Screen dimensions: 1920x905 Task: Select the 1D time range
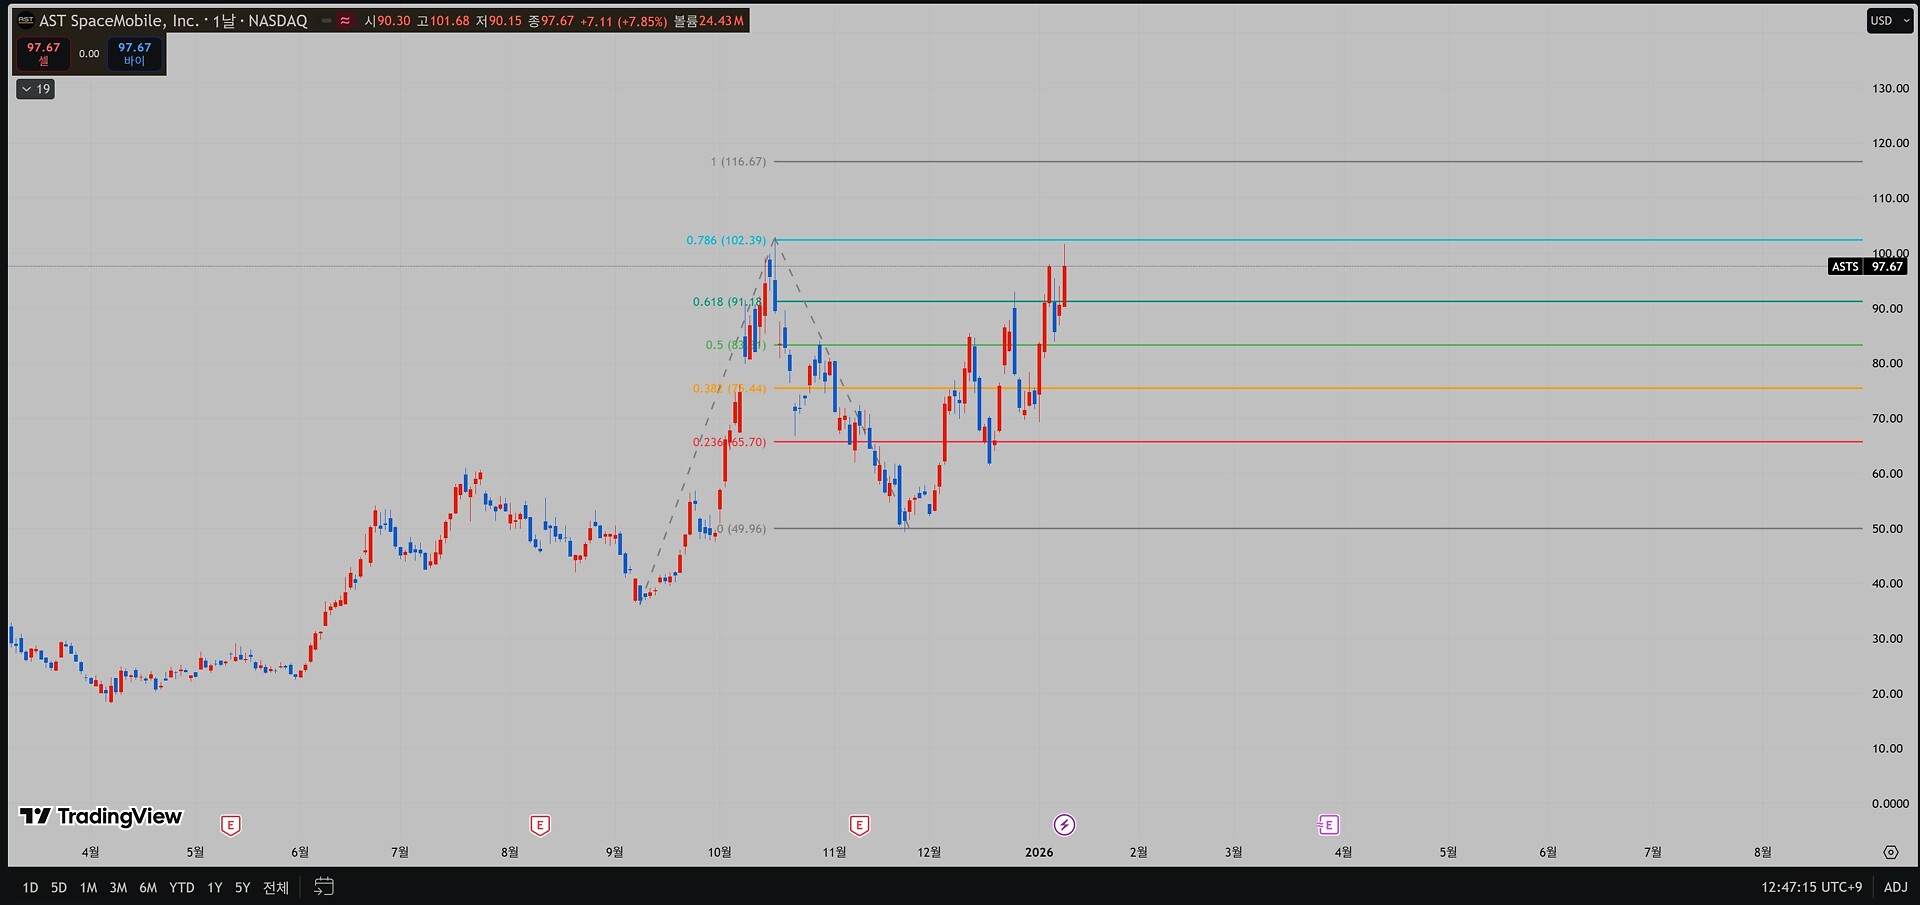coord(30,887)
